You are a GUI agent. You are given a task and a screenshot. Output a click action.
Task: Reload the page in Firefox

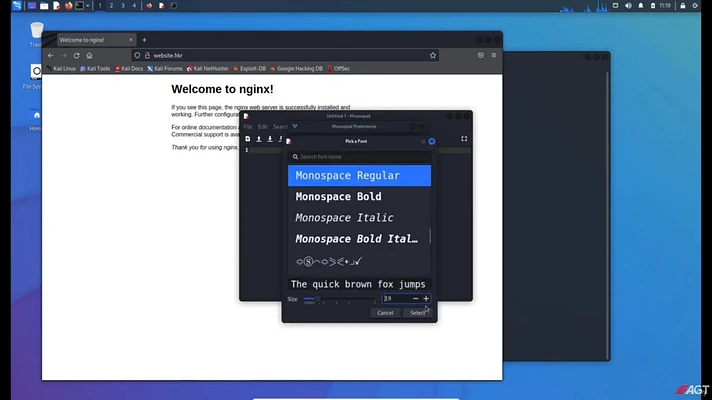pos(76,55)
